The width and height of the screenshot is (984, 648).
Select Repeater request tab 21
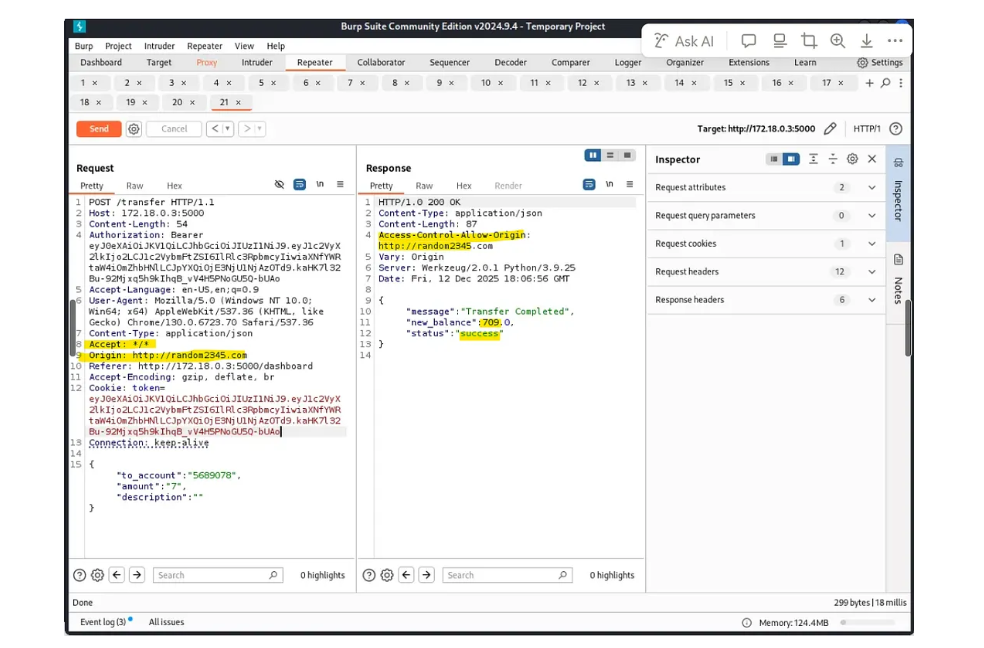point(224,102)
